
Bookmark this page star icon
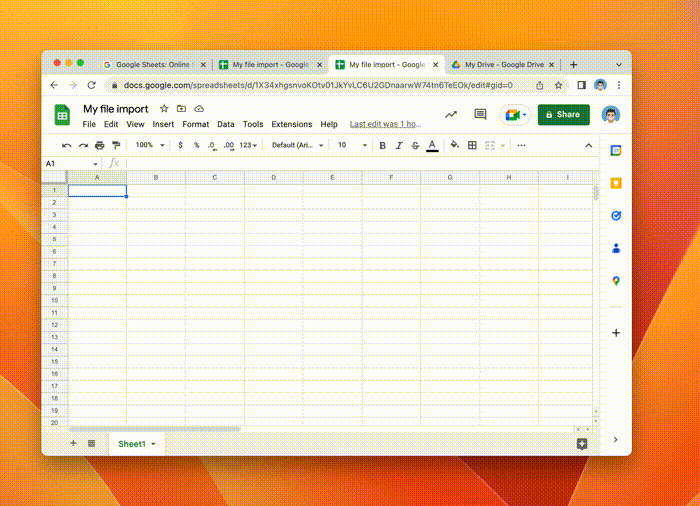(x=558, y=85)
